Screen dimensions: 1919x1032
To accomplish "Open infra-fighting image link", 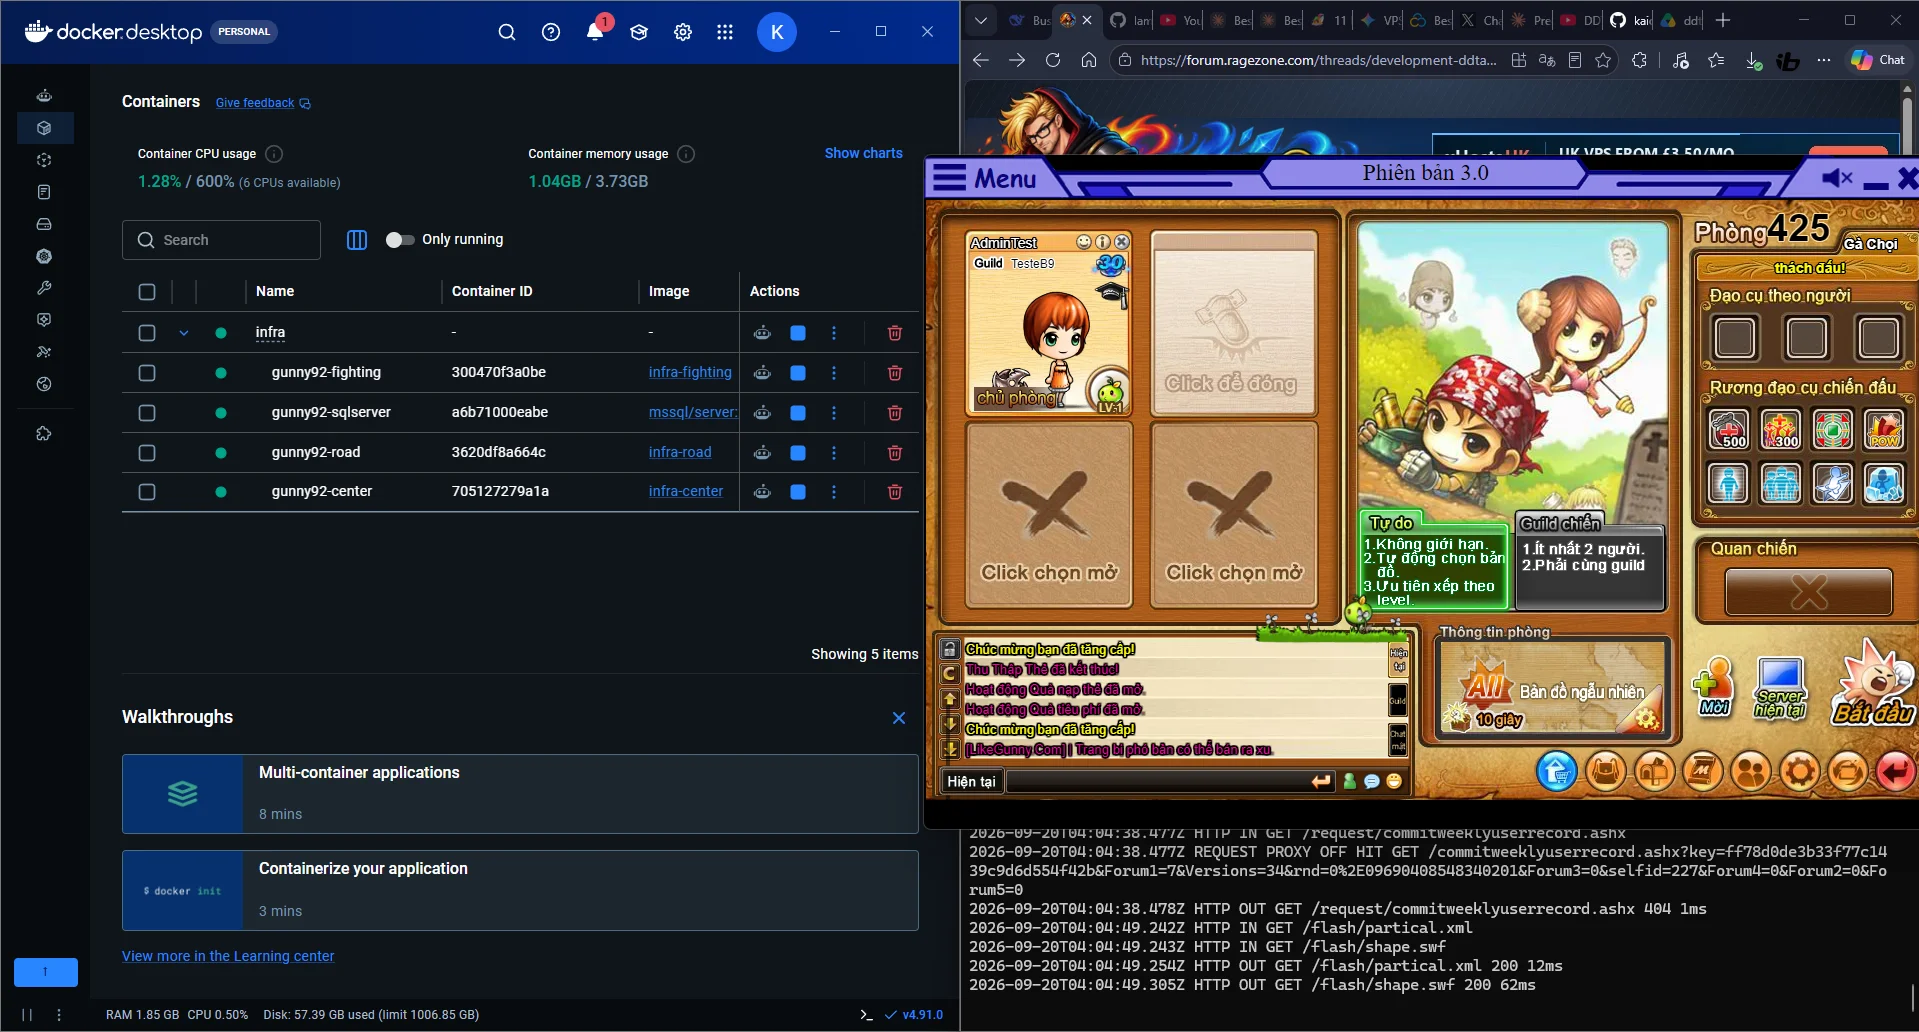I will pos(690,372).
